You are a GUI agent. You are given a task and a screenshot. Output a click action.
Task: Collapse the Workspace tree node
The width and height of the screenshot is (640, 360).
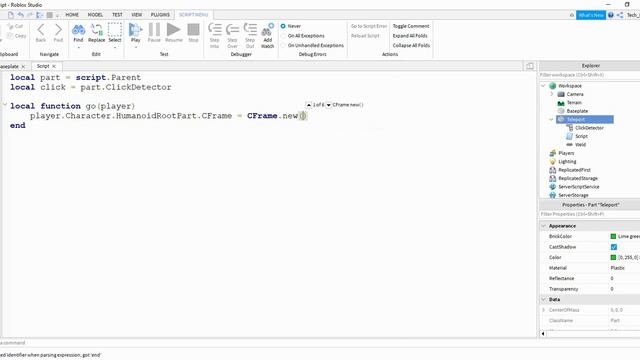[x=543, y=86]
